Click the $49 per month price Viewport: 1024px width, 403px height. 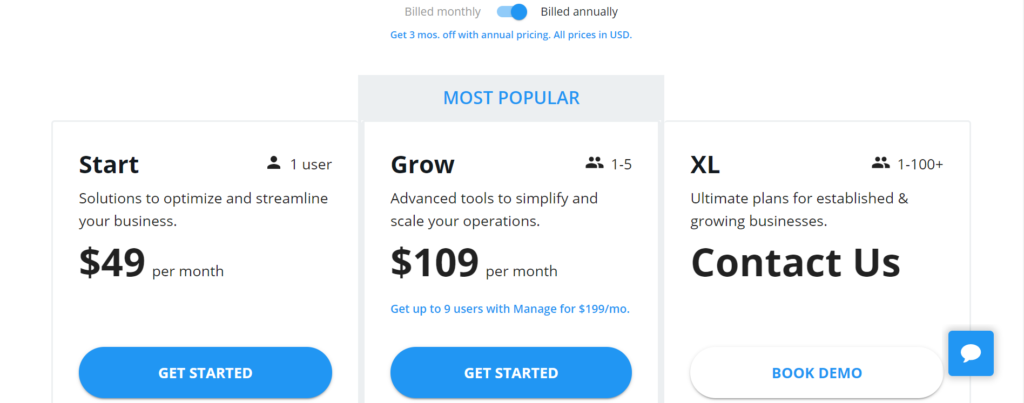click(x=152, y=263)
